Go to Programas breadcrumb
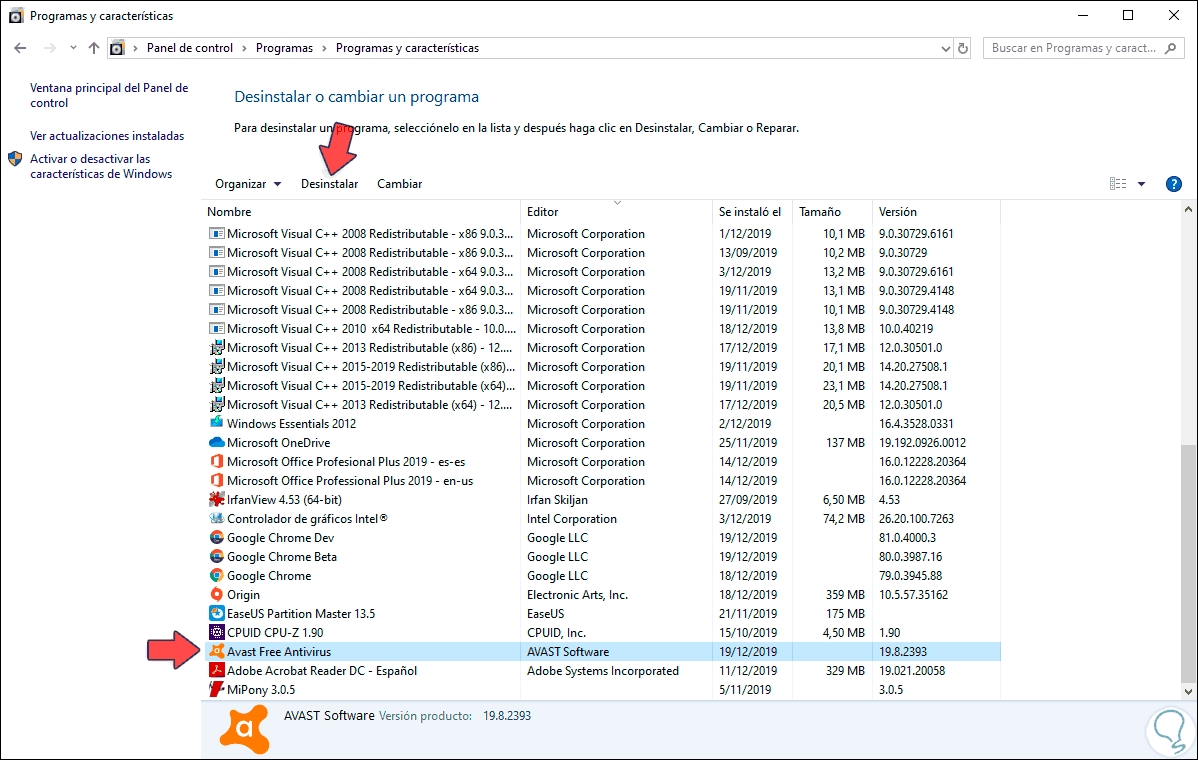This screenshot has height=760, width=1198. [284, 48]
